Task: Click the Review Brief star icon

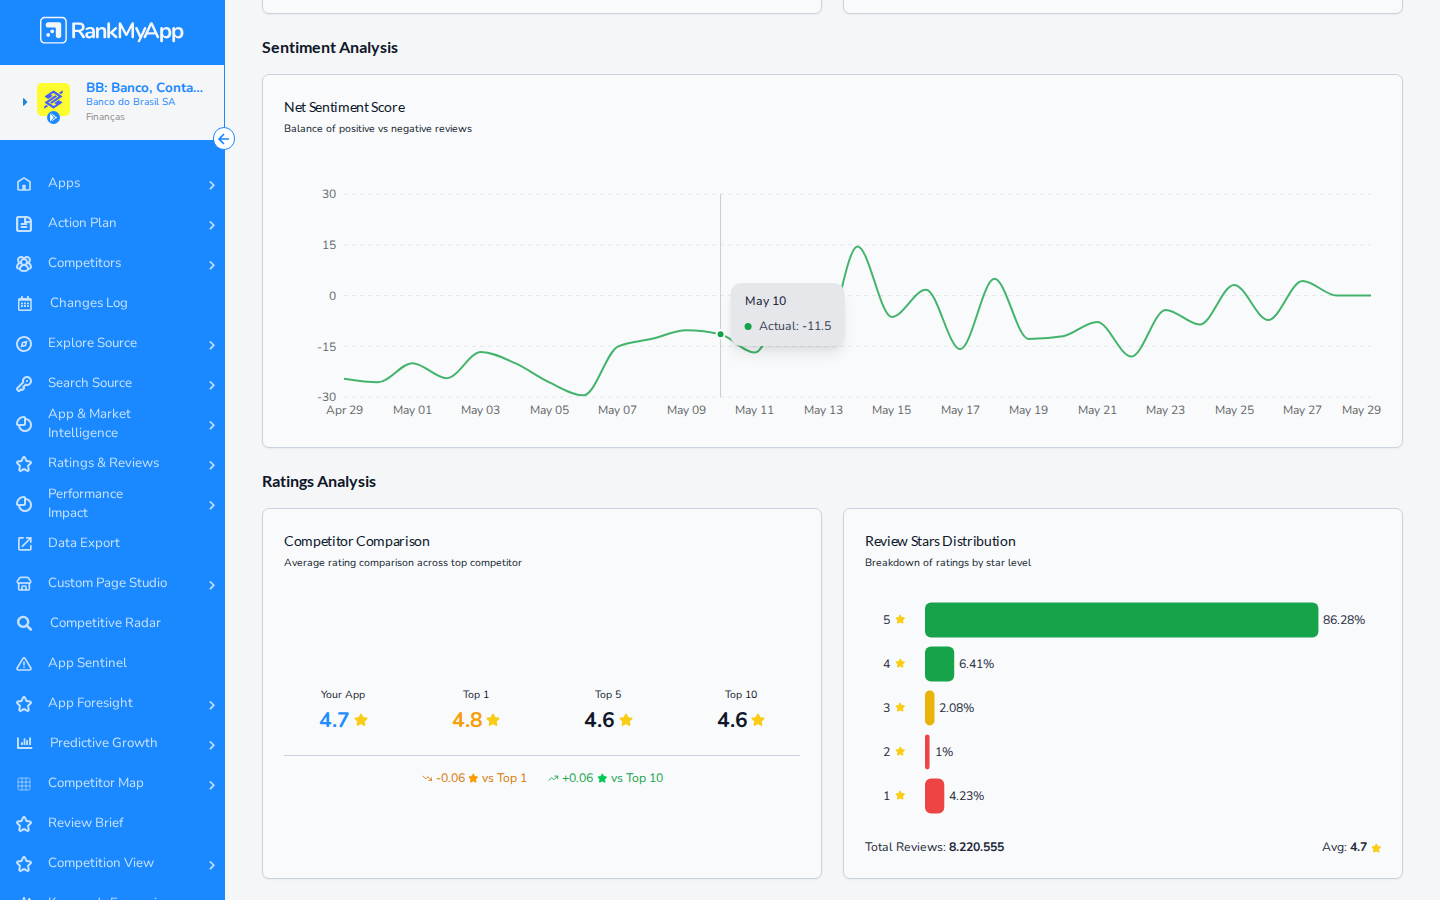Action: [x=24, y=824]
